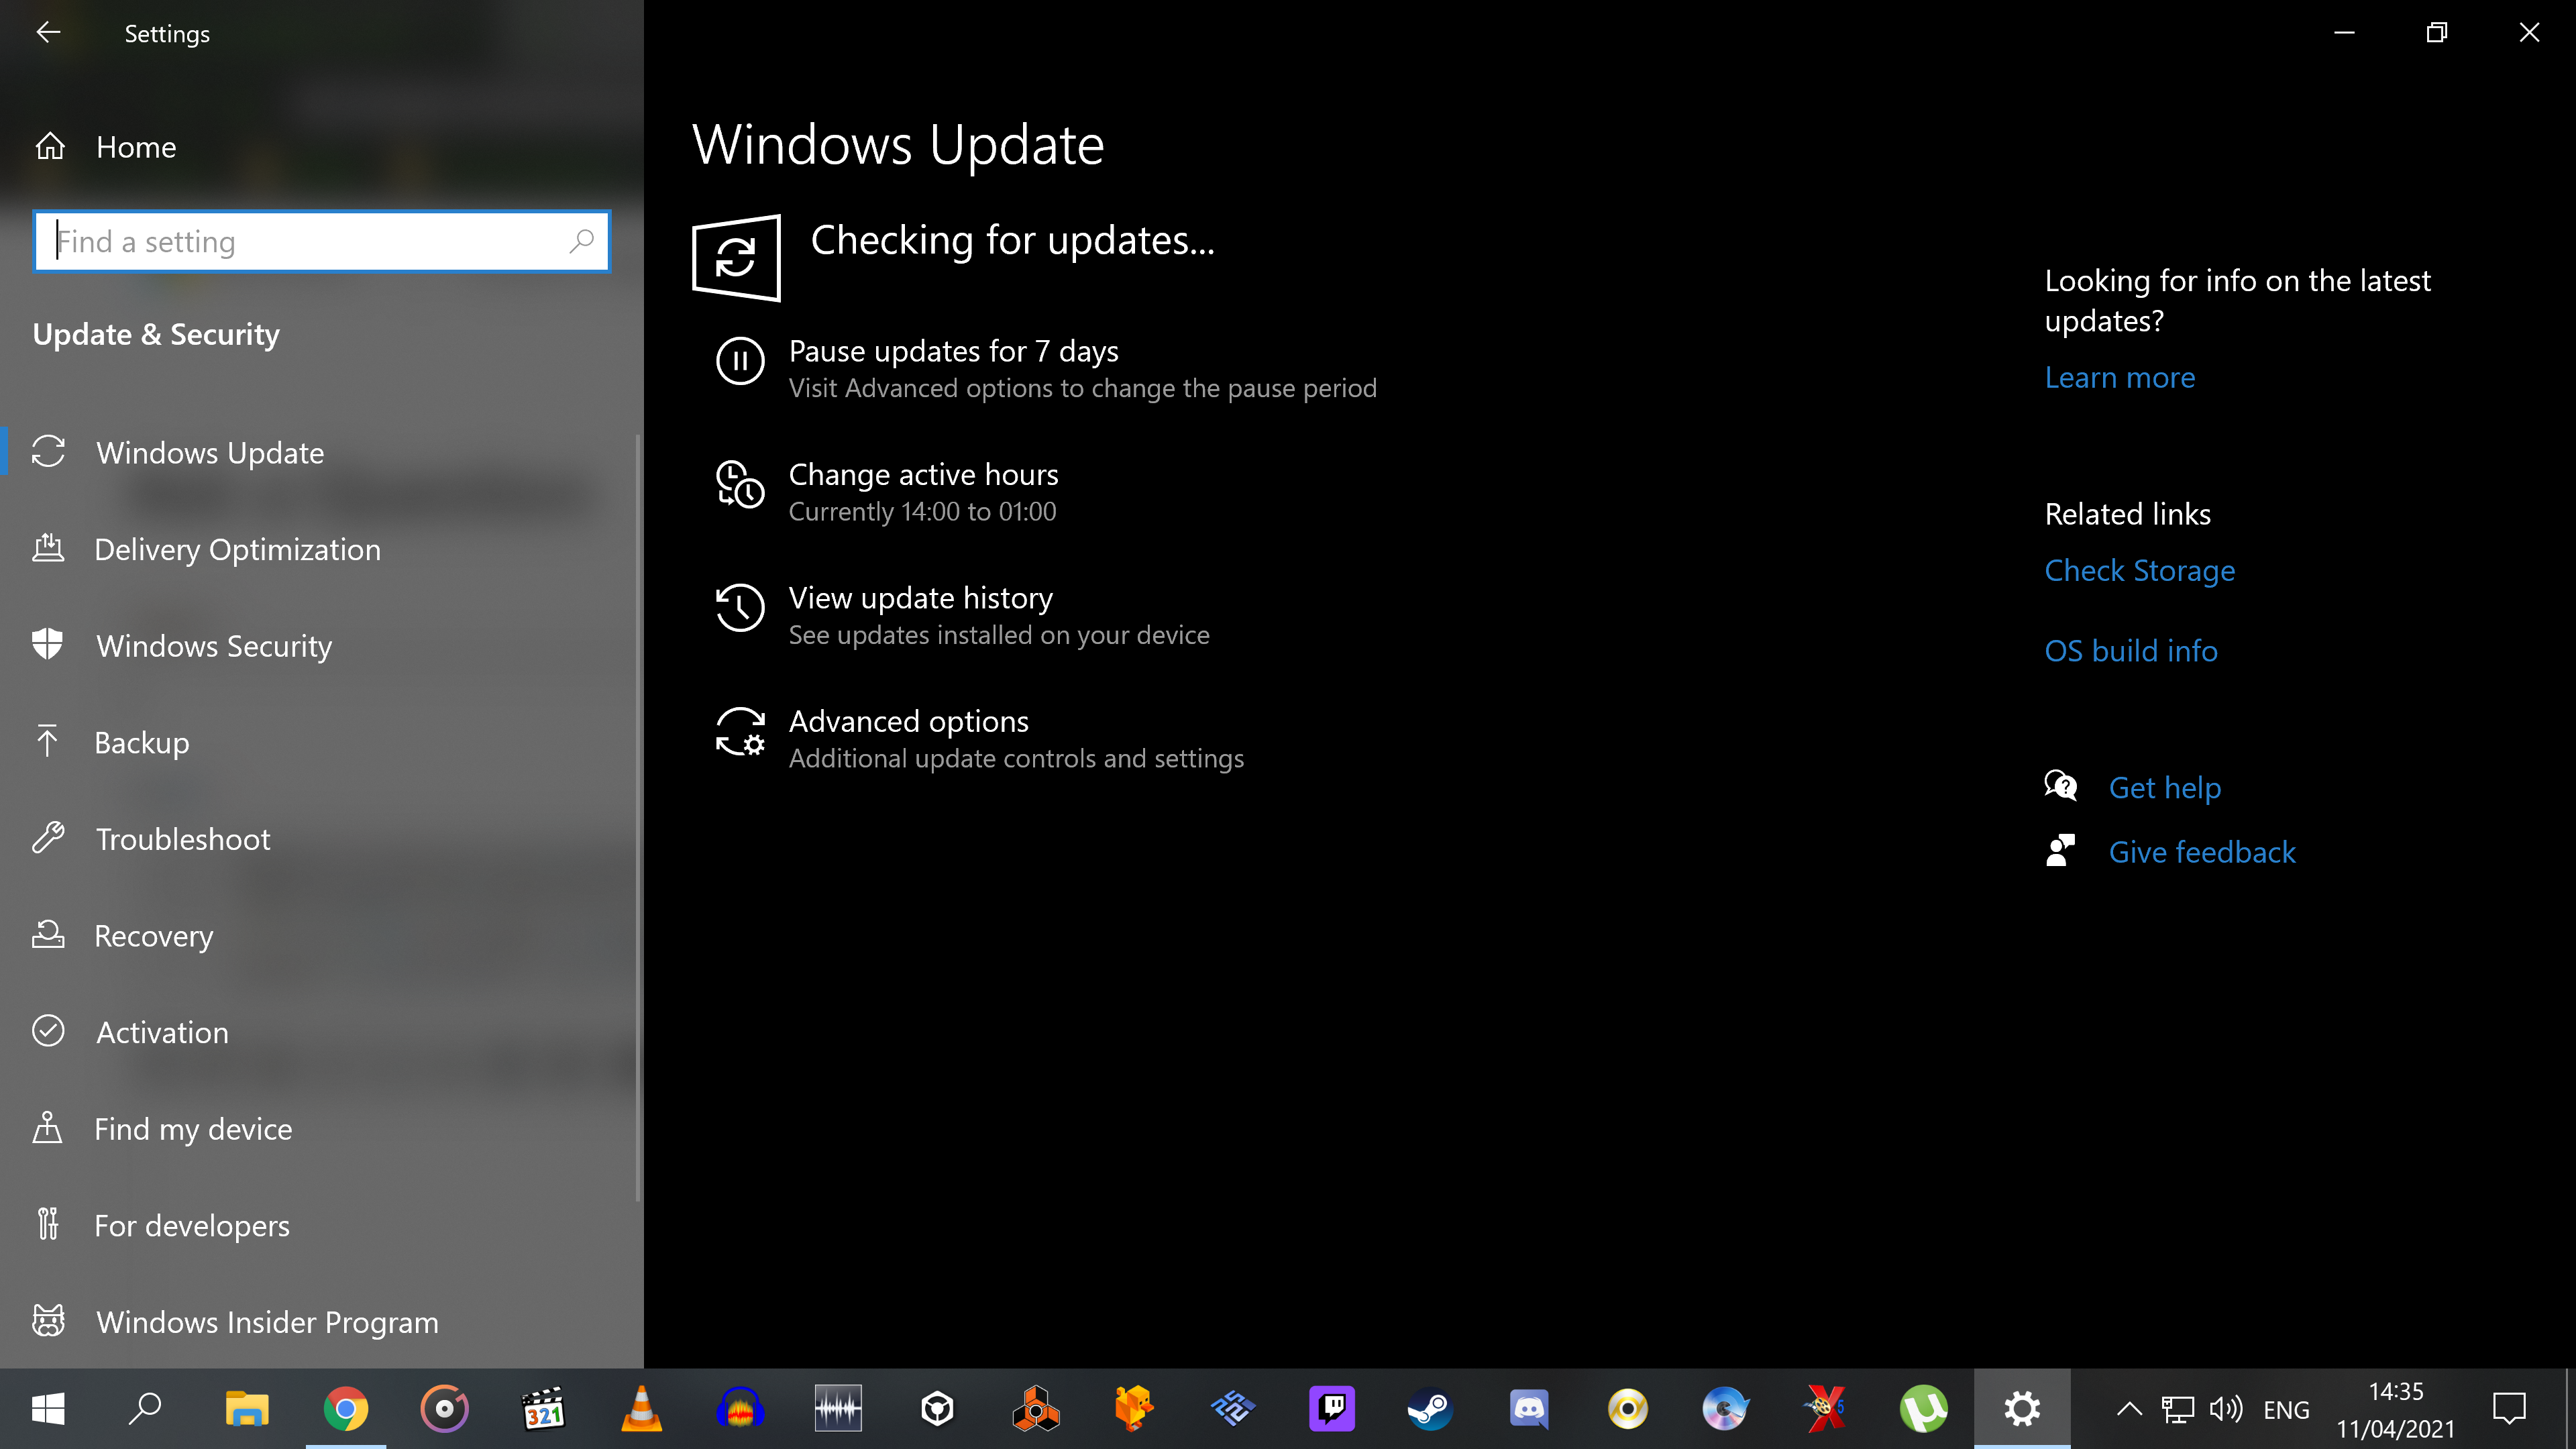Image resolution: width=2576 pixels, height=1449 pixels.
Task: Open Delivery Optimization section
Action: point(237,550)
